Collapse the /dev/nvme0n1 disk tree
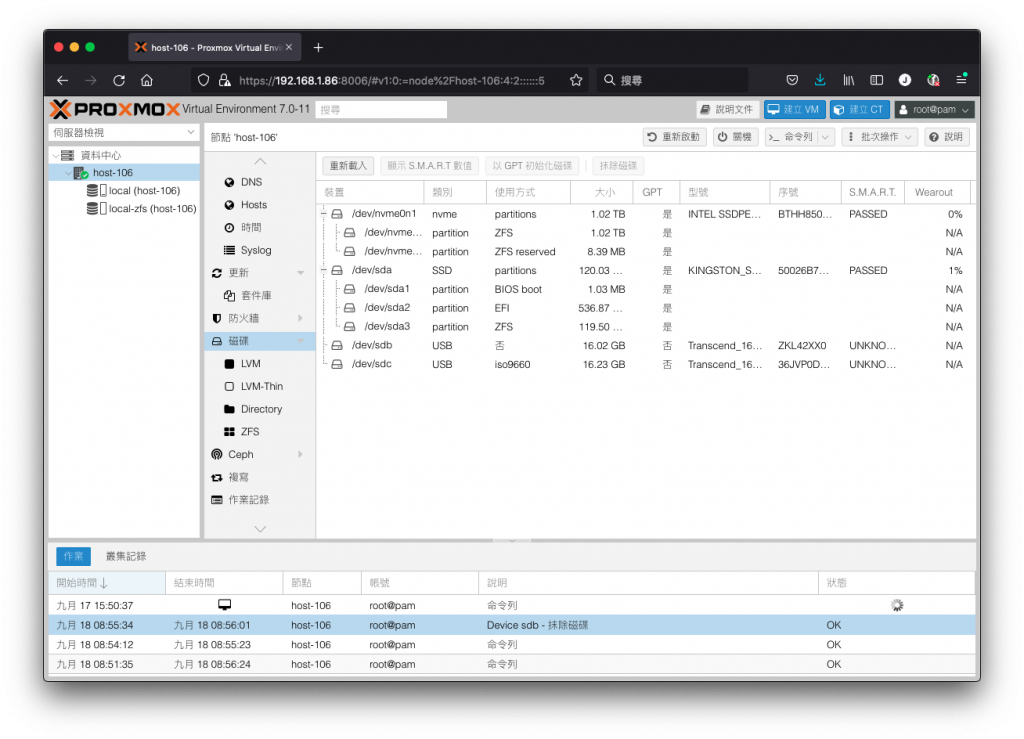Screen dimensions: 1024x739 (323, 213)
